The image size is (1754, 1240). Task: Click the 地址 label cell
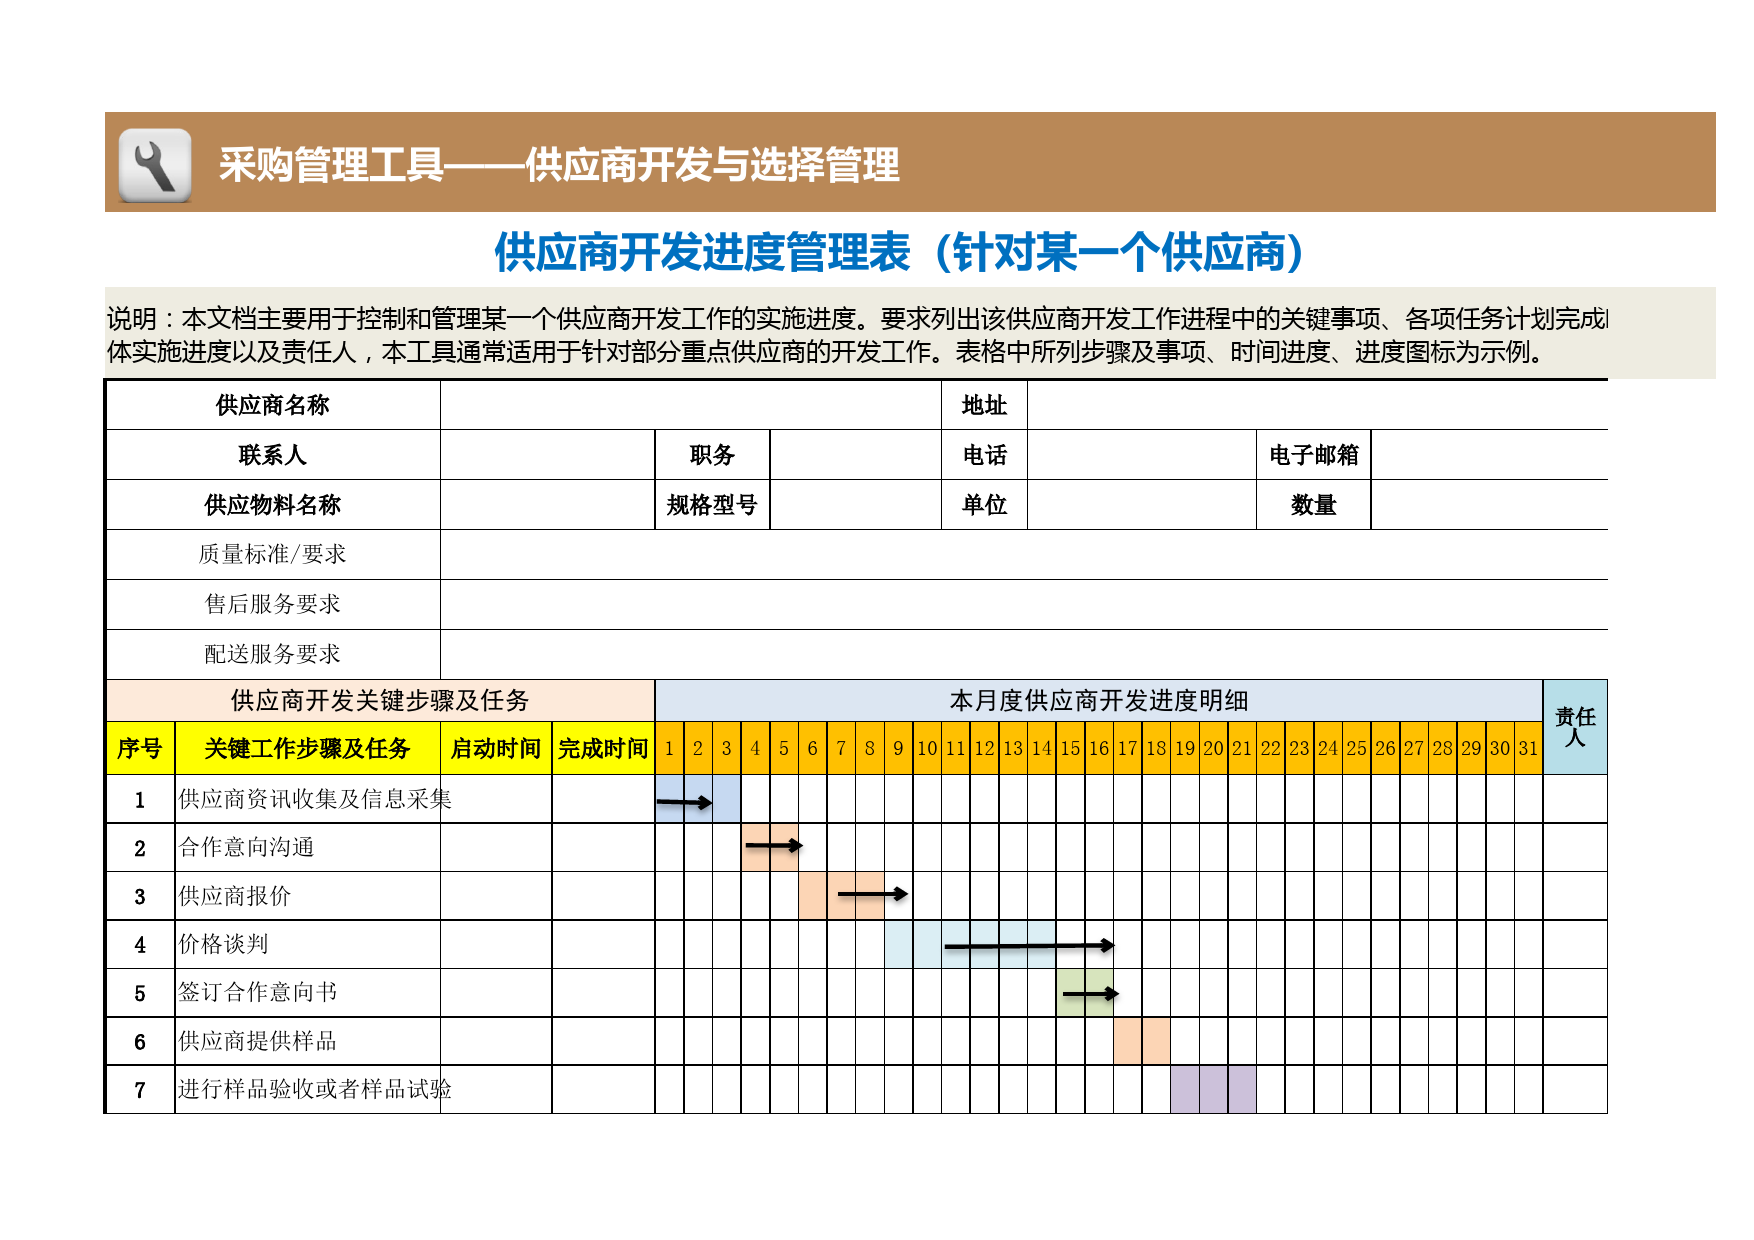[x=984, y=405]
